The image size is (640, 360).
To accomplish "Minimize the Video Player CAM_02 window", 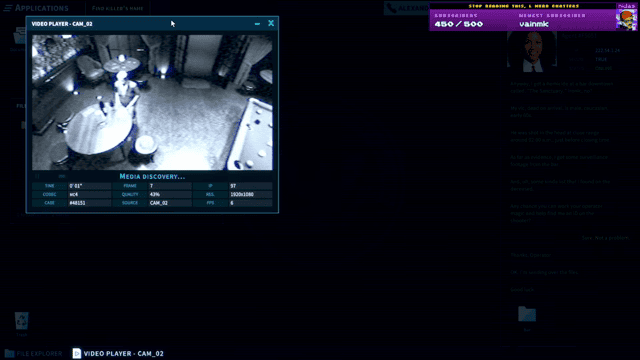I will tap(257, 24).
